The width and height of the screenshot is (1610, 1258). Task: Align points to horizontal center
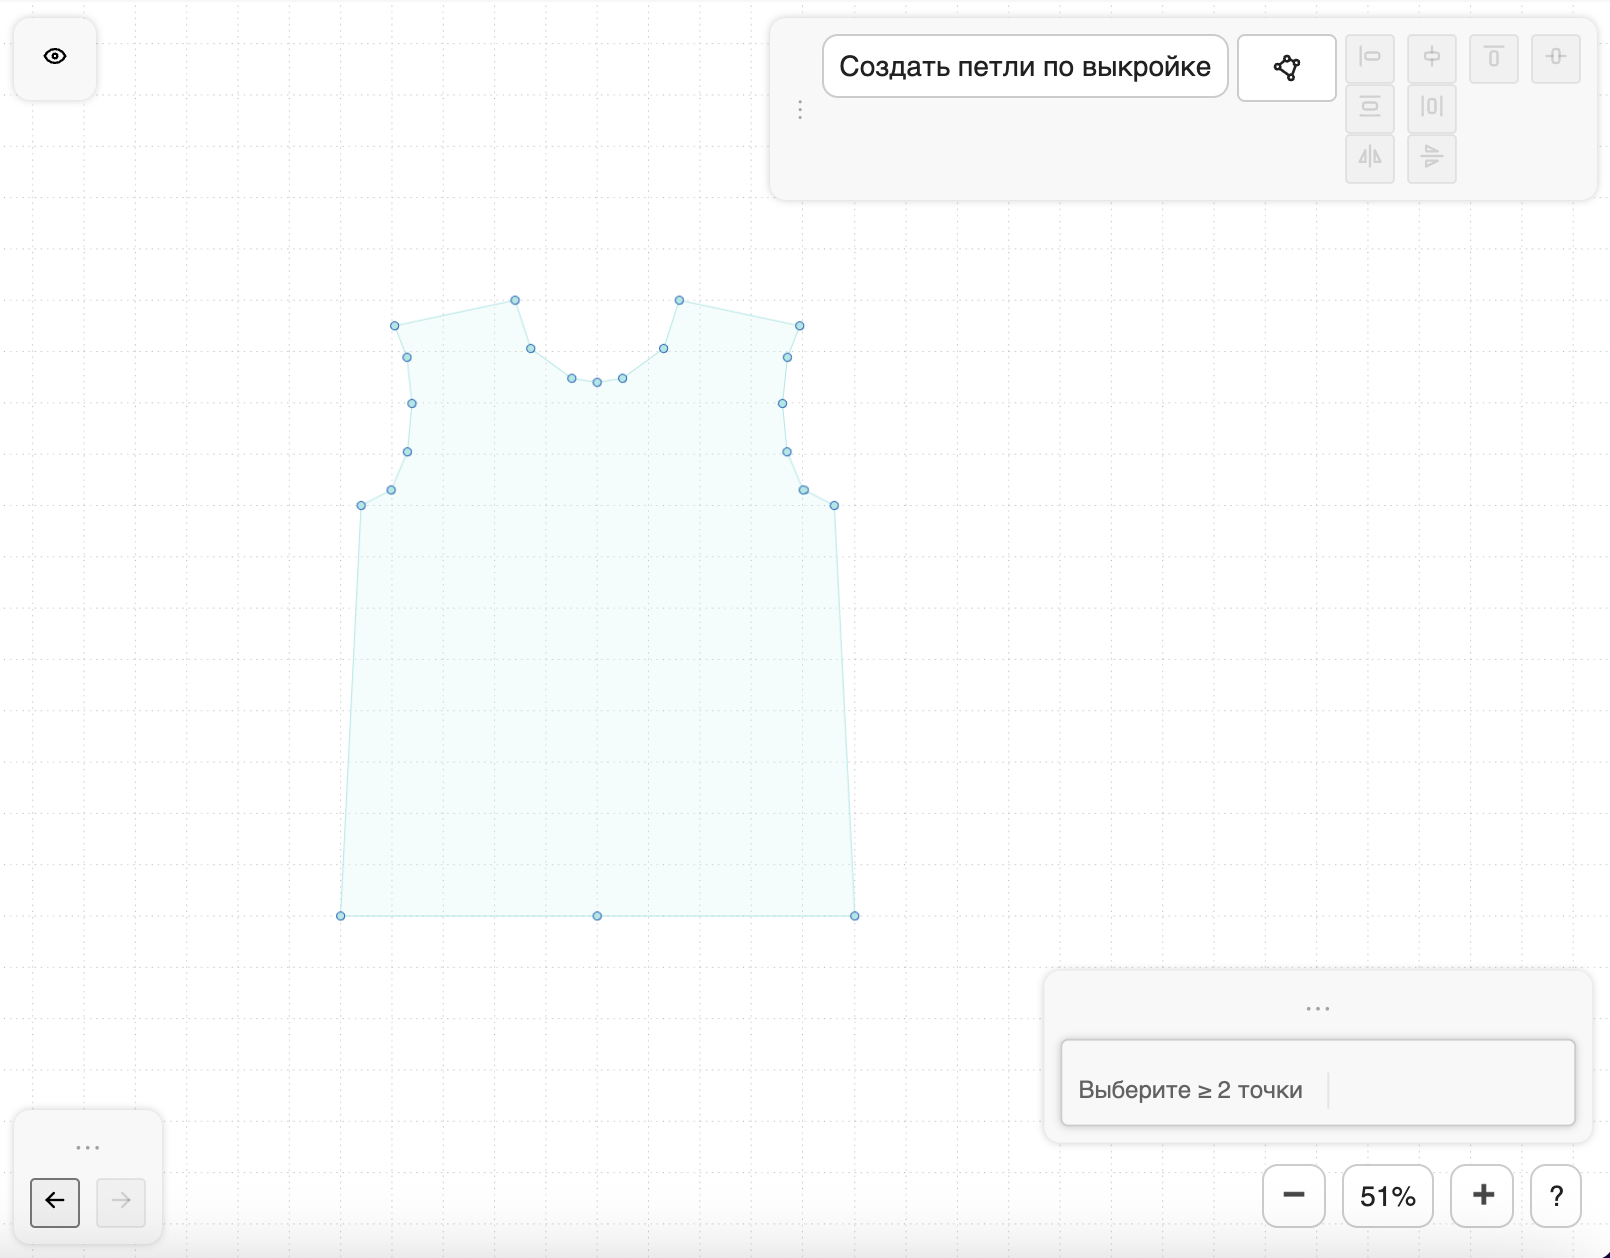point(1431,57)
